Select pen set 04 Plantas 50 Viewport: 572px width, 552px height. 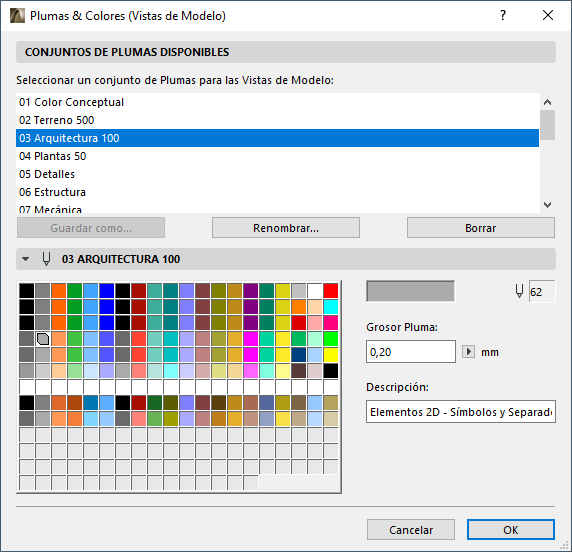[277, 156]
